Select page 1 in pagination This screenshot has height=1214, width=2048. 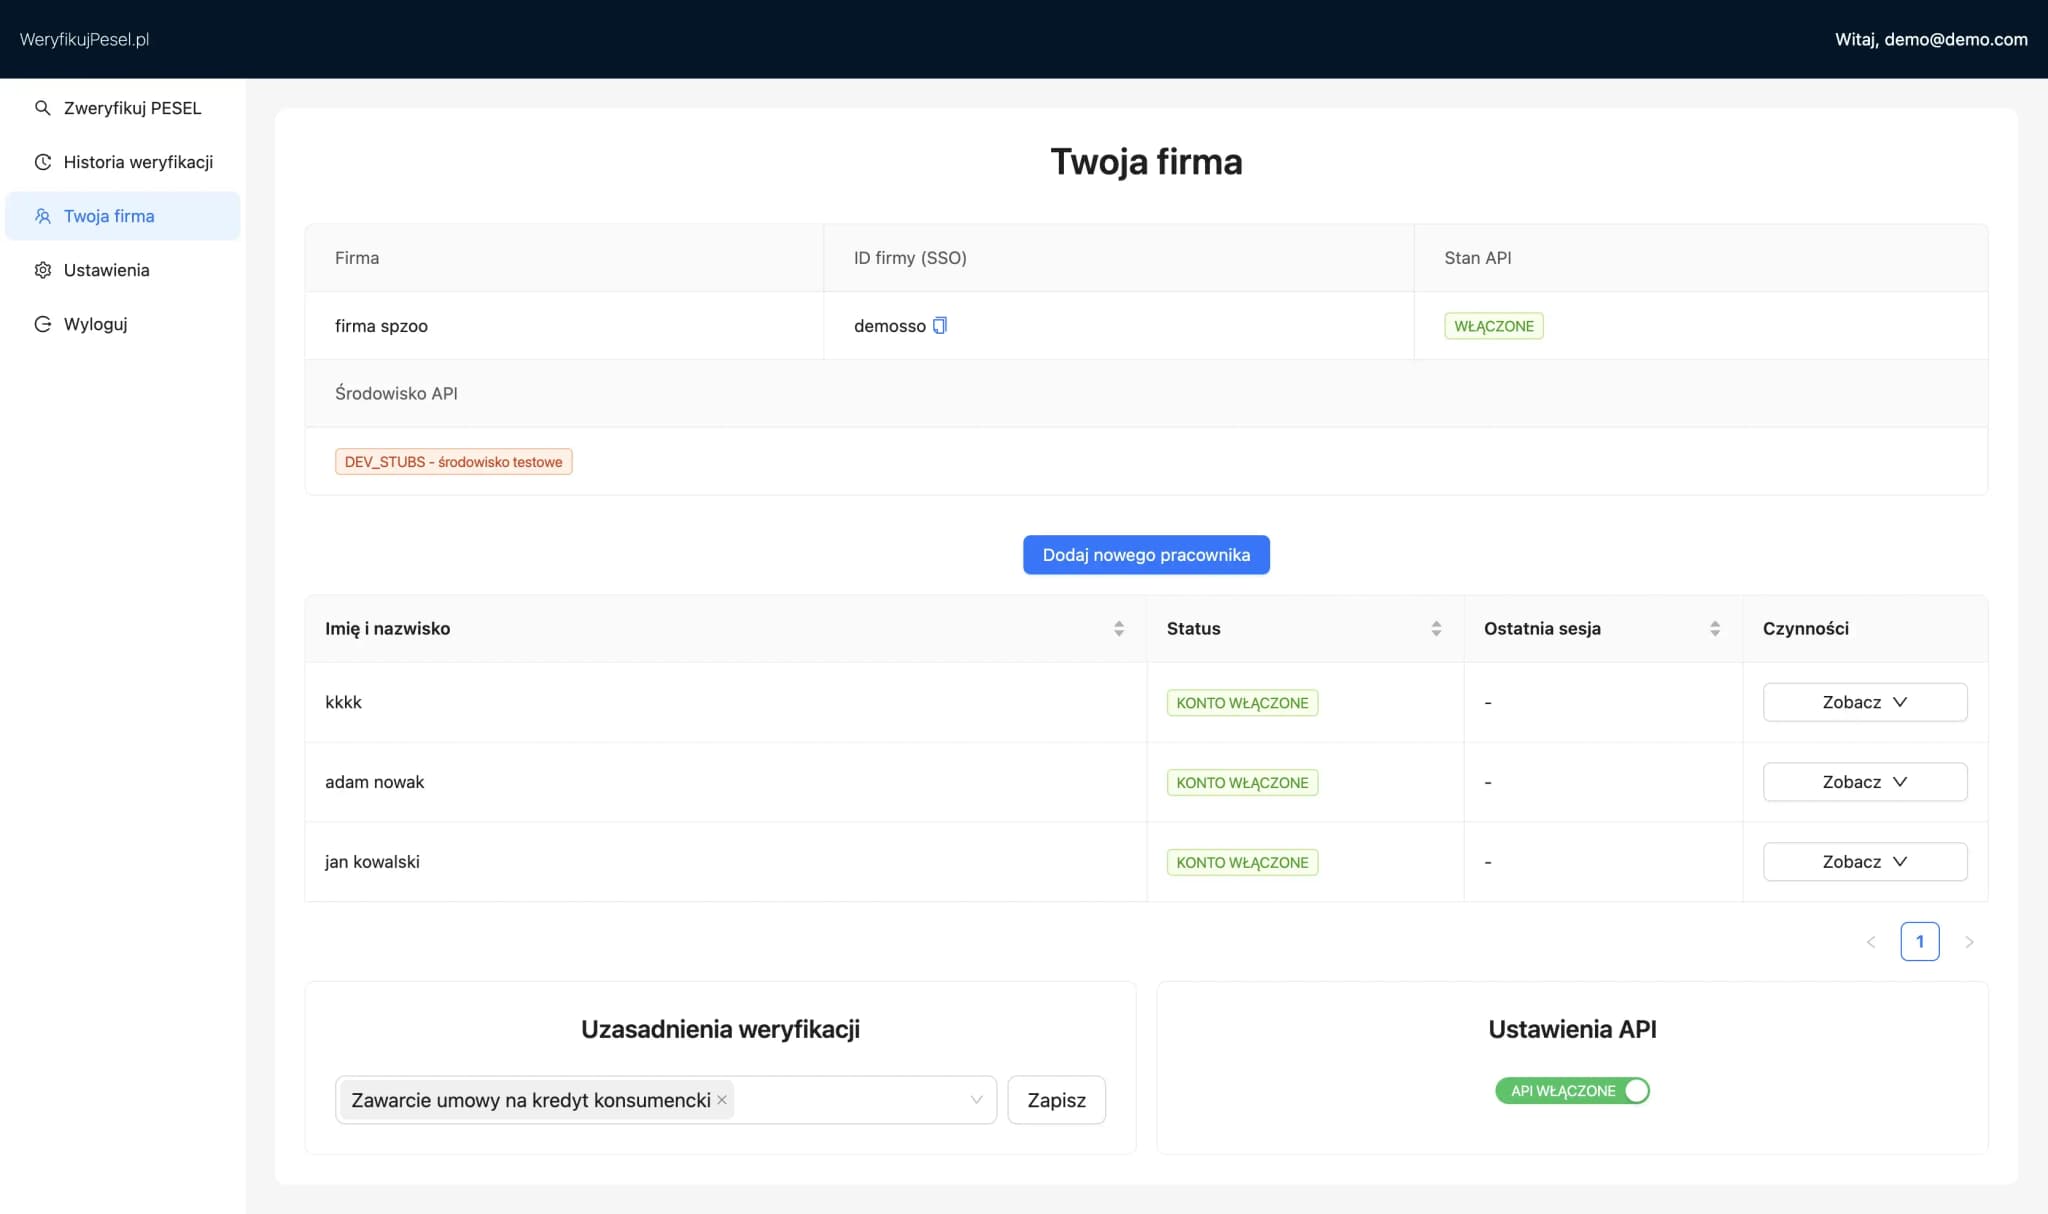1919,942
